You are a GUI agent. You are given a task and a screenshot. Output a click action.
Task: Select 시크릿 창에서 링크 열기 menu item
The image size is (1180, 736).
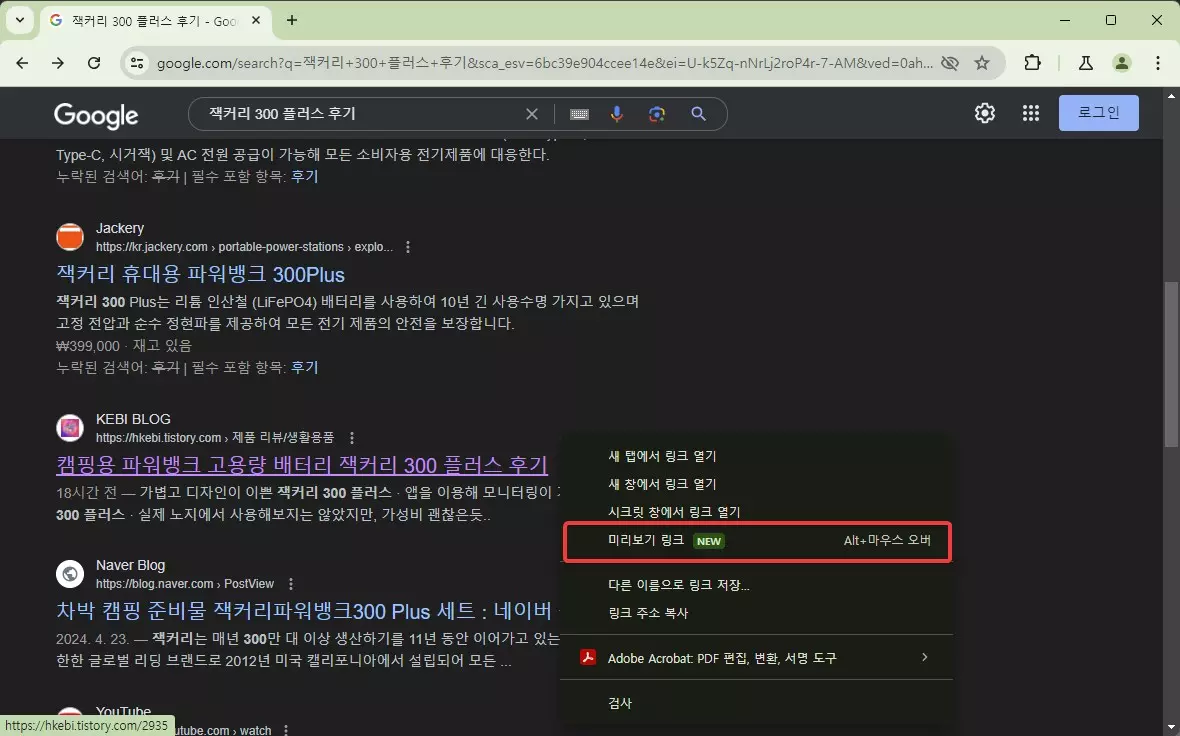757,512
